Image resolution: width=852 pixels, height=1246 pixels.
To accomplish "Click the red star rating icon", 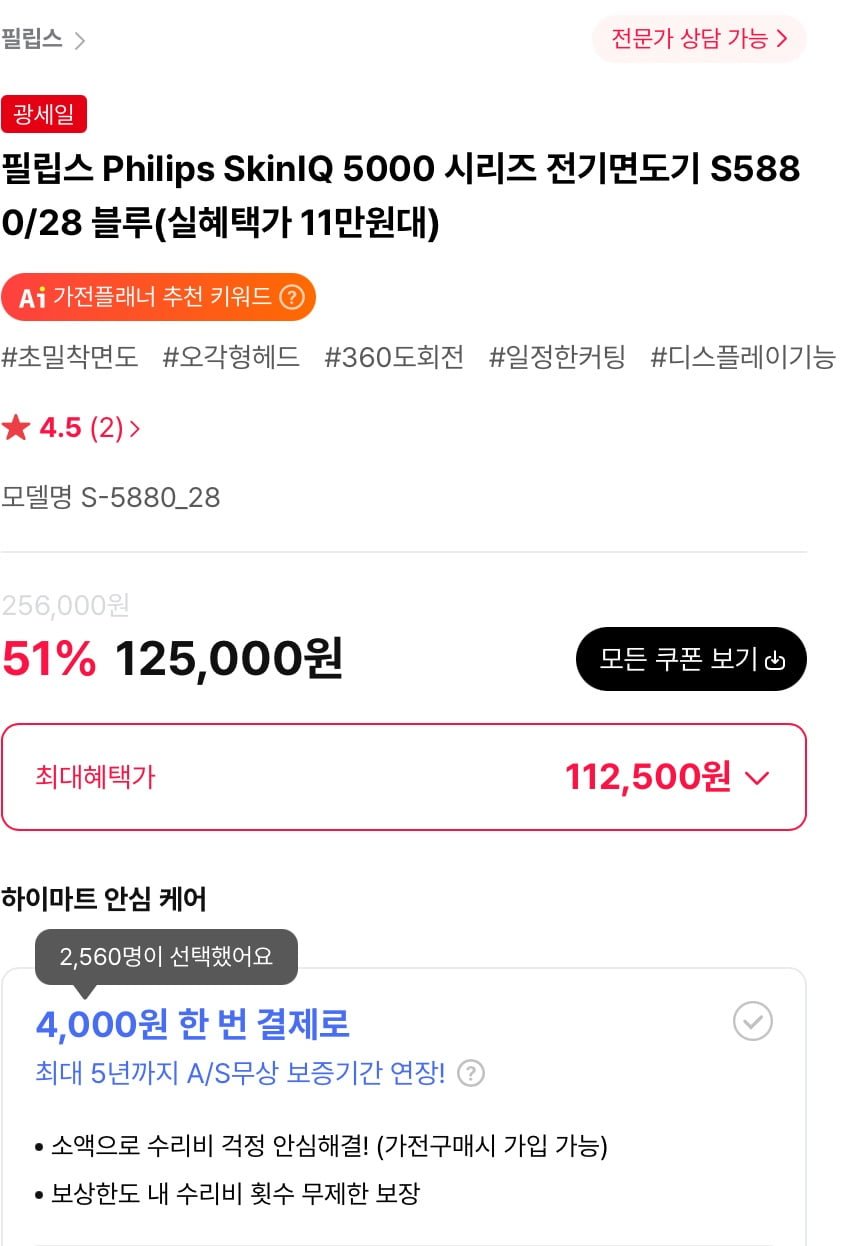I will point(16,429).
